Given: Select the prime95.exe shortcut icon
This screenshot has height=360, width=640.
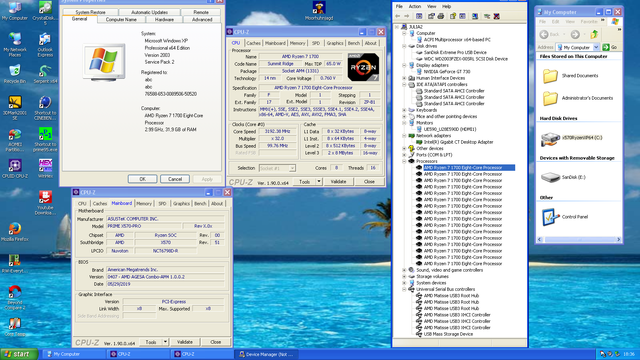Looking at the screenshot, I should click(45, 140).
